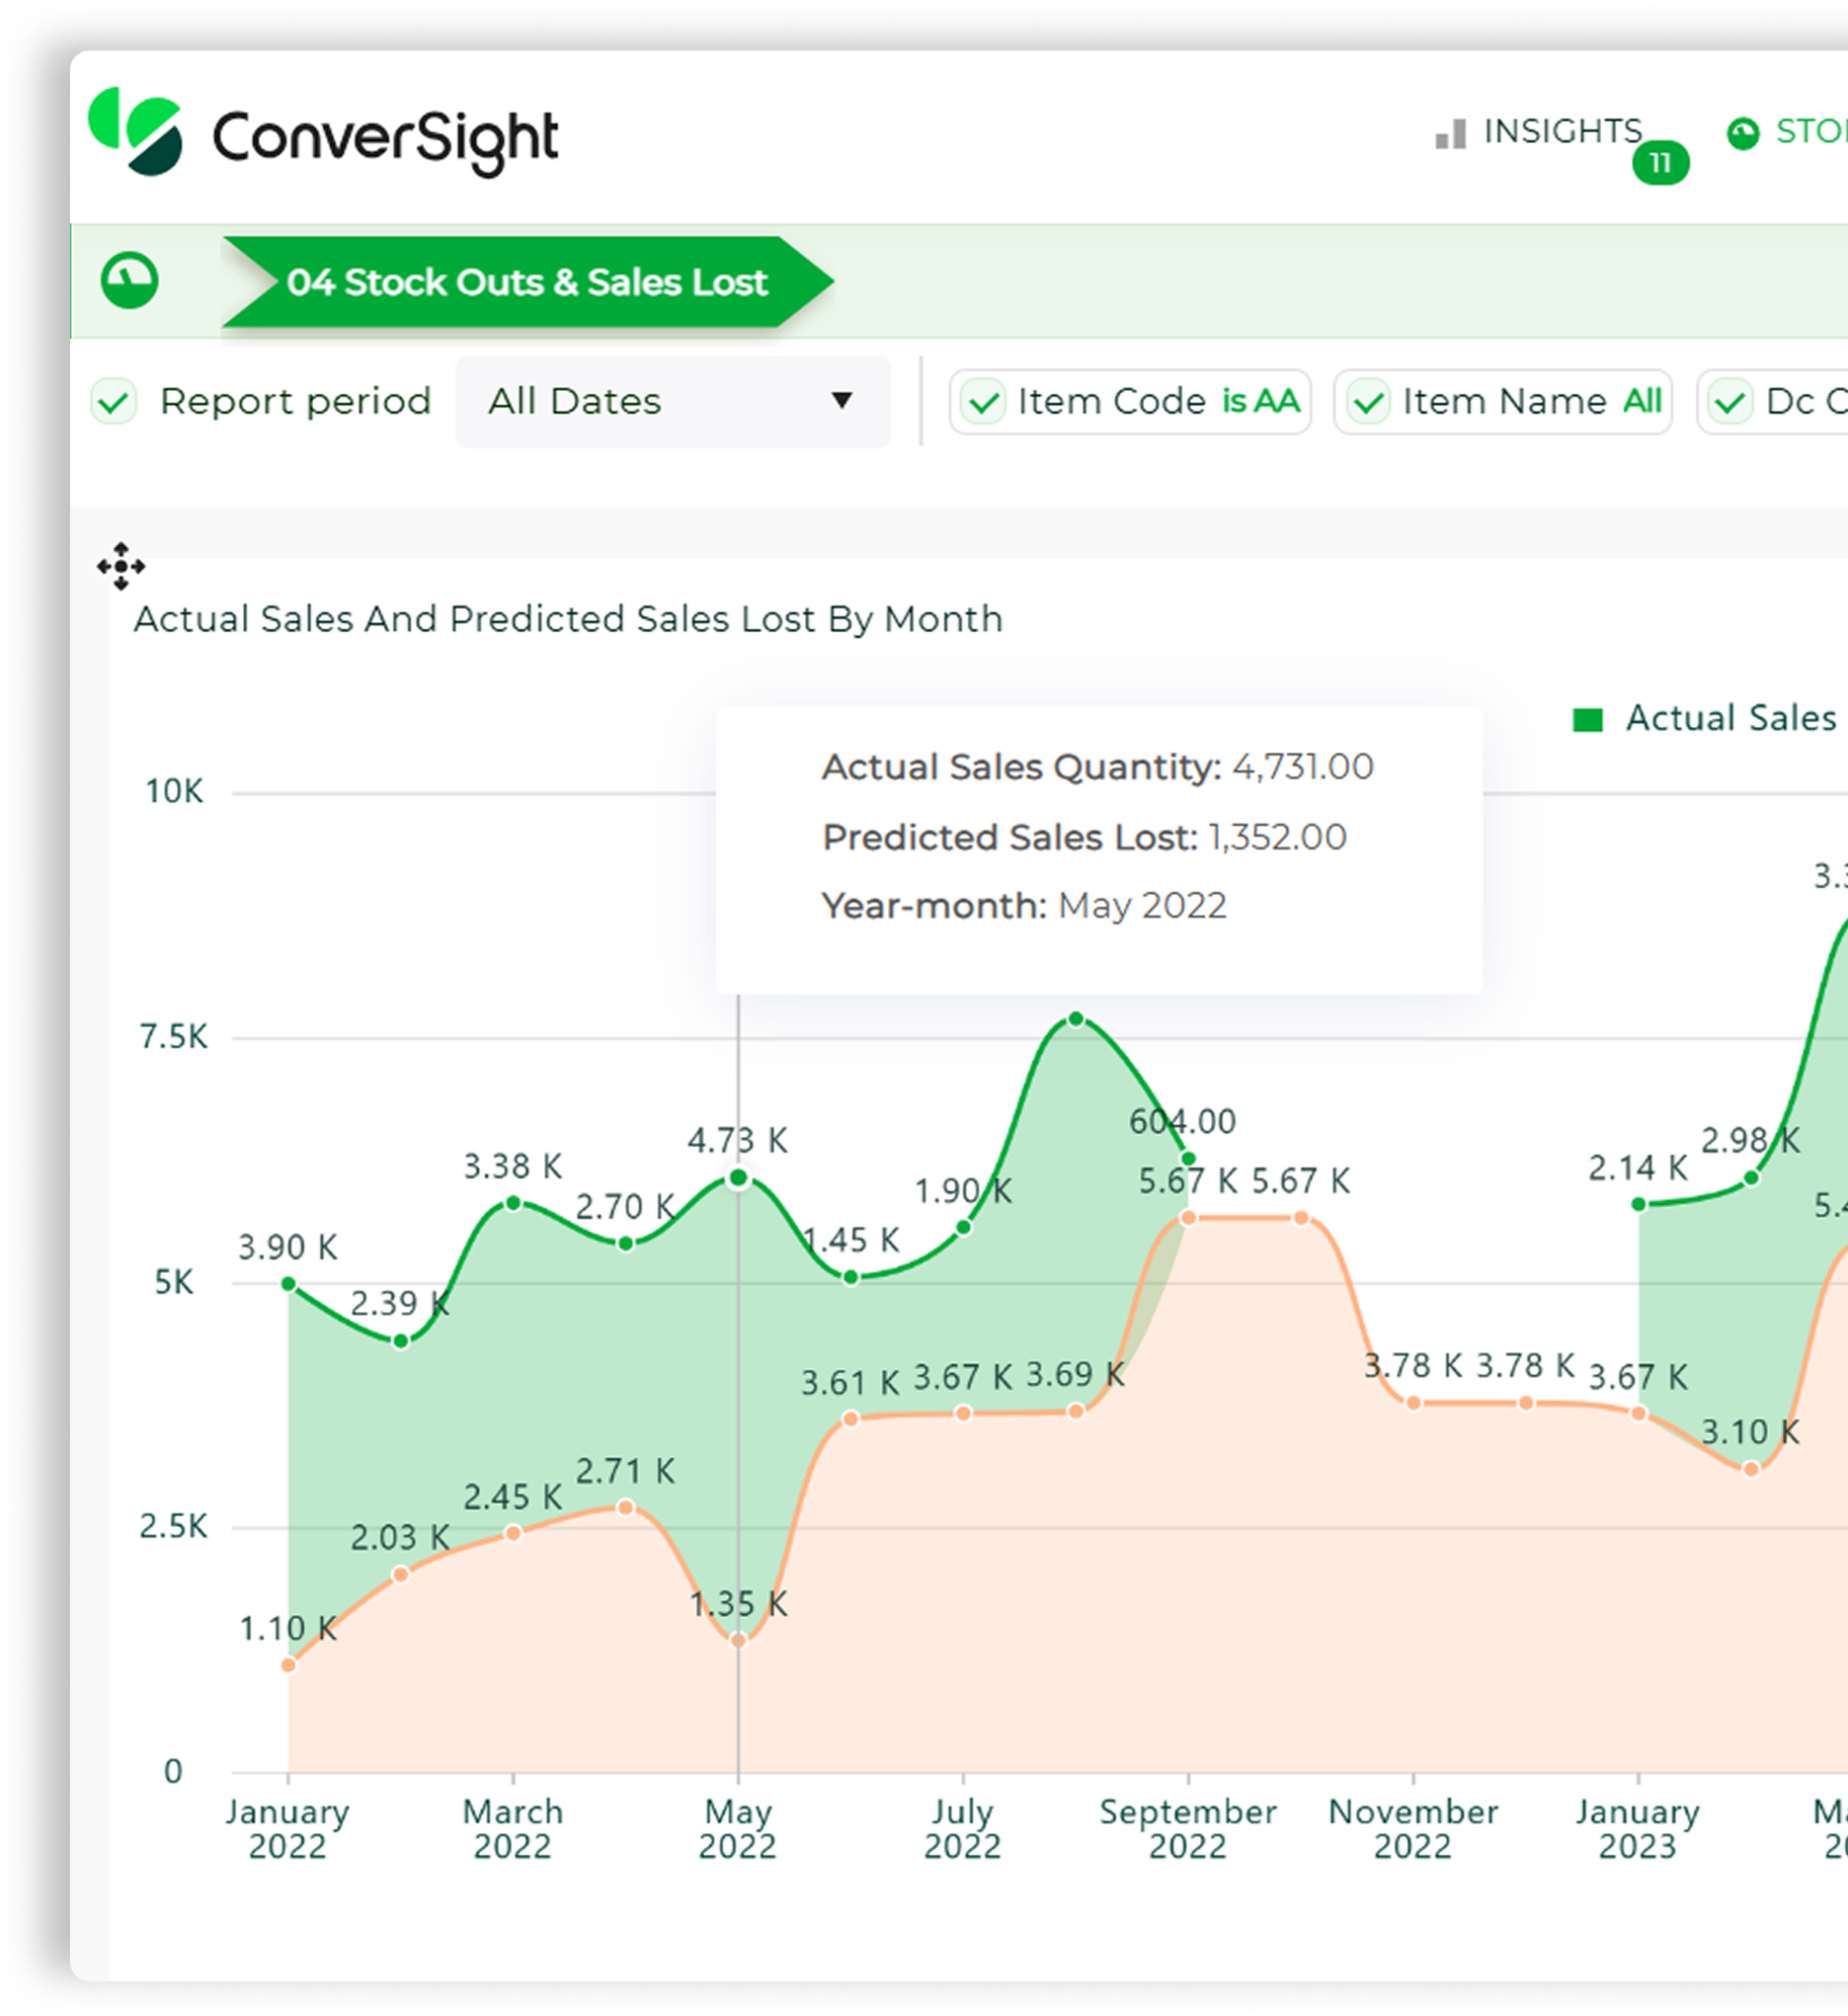Click the May 2022 predicted lost point 1.35 K
This screenshot has width=1848, height=2016.
tap(738, 1640)
